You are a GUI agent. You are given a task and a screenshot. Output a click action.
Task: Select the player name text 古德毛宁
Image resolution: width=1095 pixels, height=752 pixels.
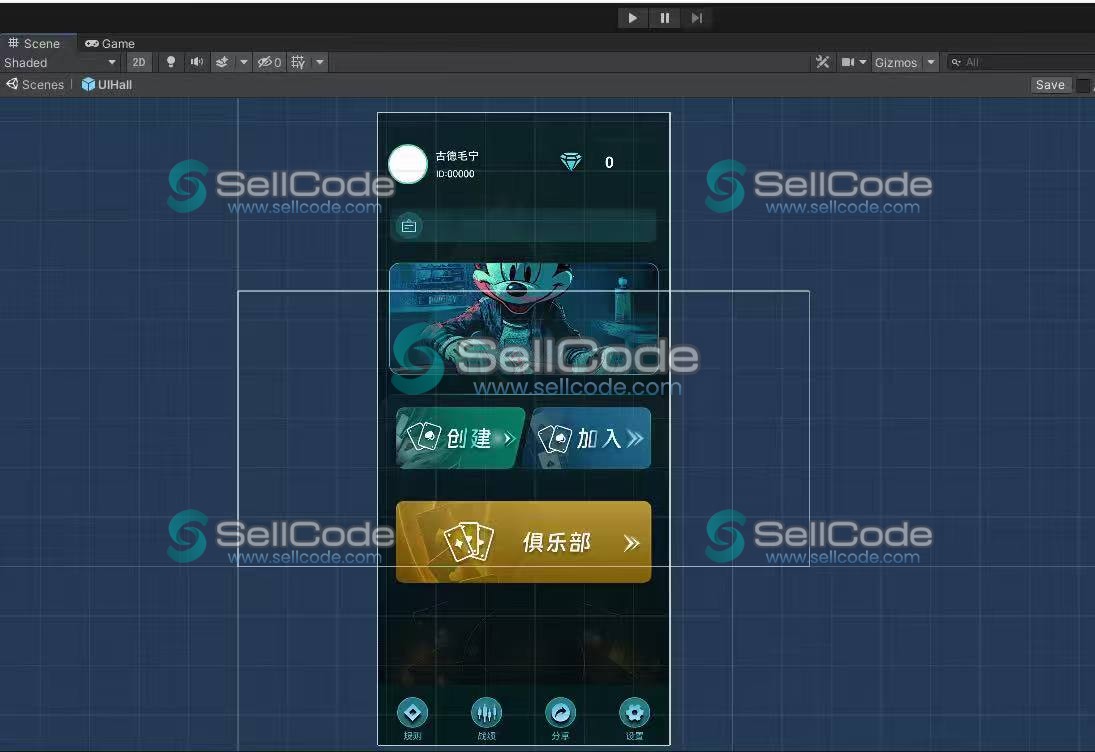[457, 156]
